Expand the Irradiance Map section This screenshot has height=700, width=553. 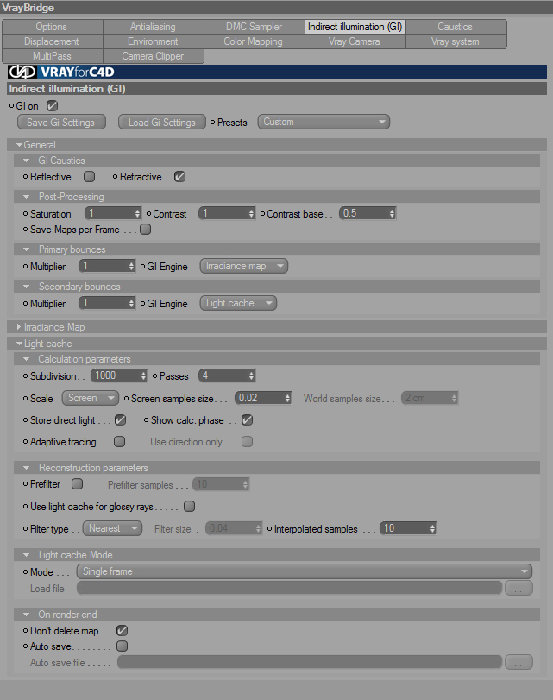click(x=19, y=327)
